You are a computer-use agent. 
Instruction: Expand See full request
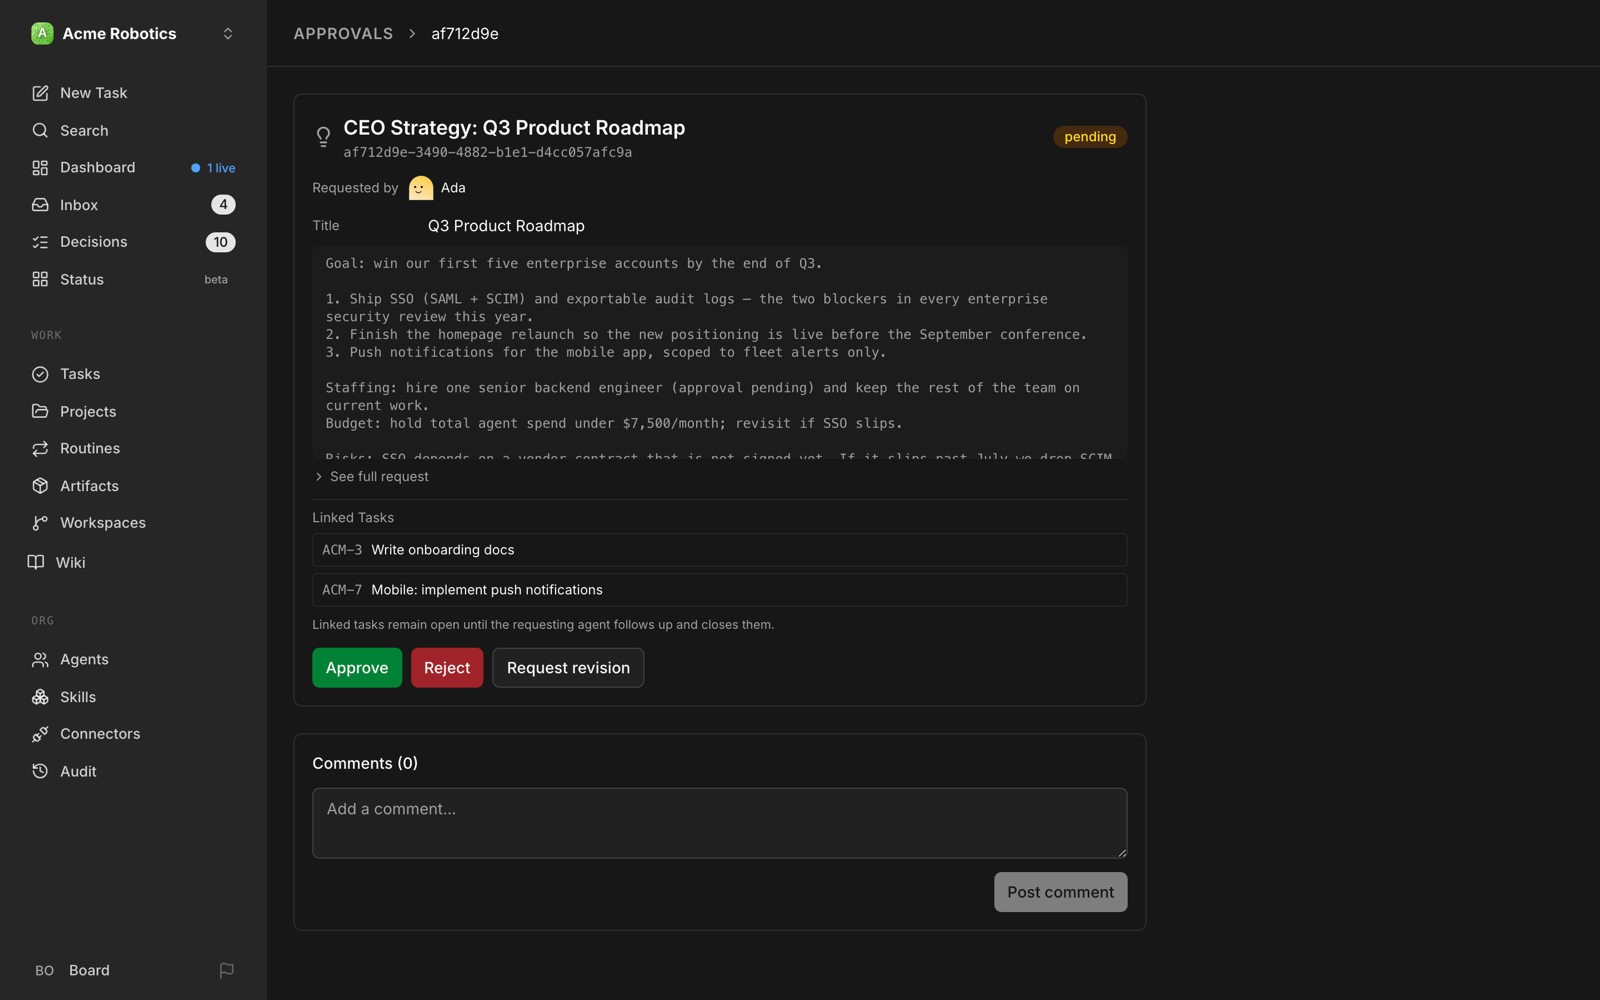(372, 477)
